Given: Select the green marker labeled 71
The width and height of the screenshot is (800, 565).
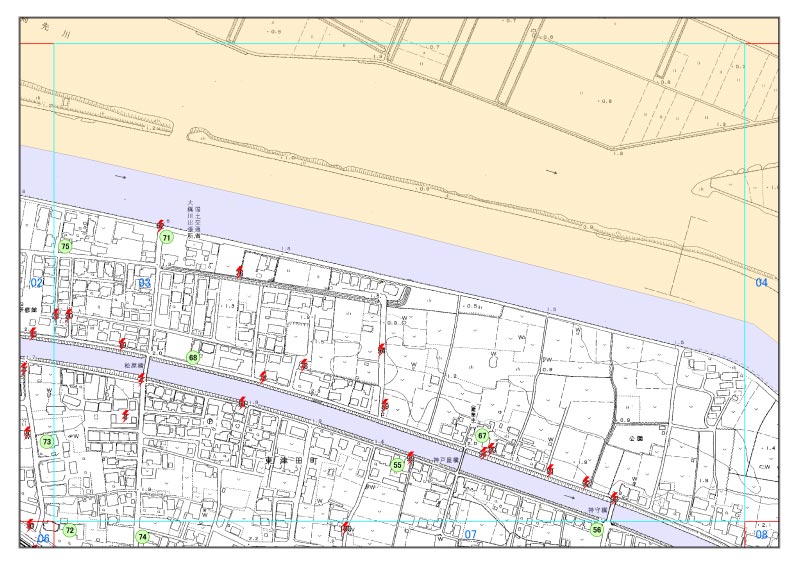Looking at the screenshot, I should [x=167, y=238].
